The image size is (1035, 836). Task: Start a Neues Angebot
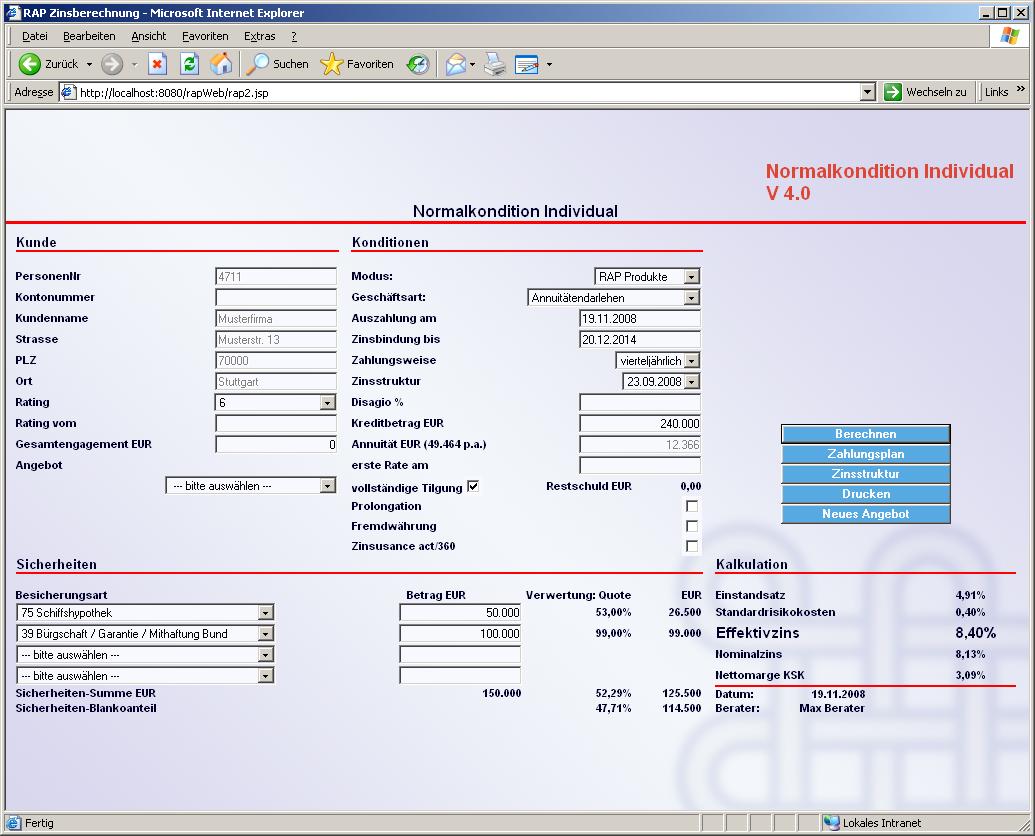(865, 513)
